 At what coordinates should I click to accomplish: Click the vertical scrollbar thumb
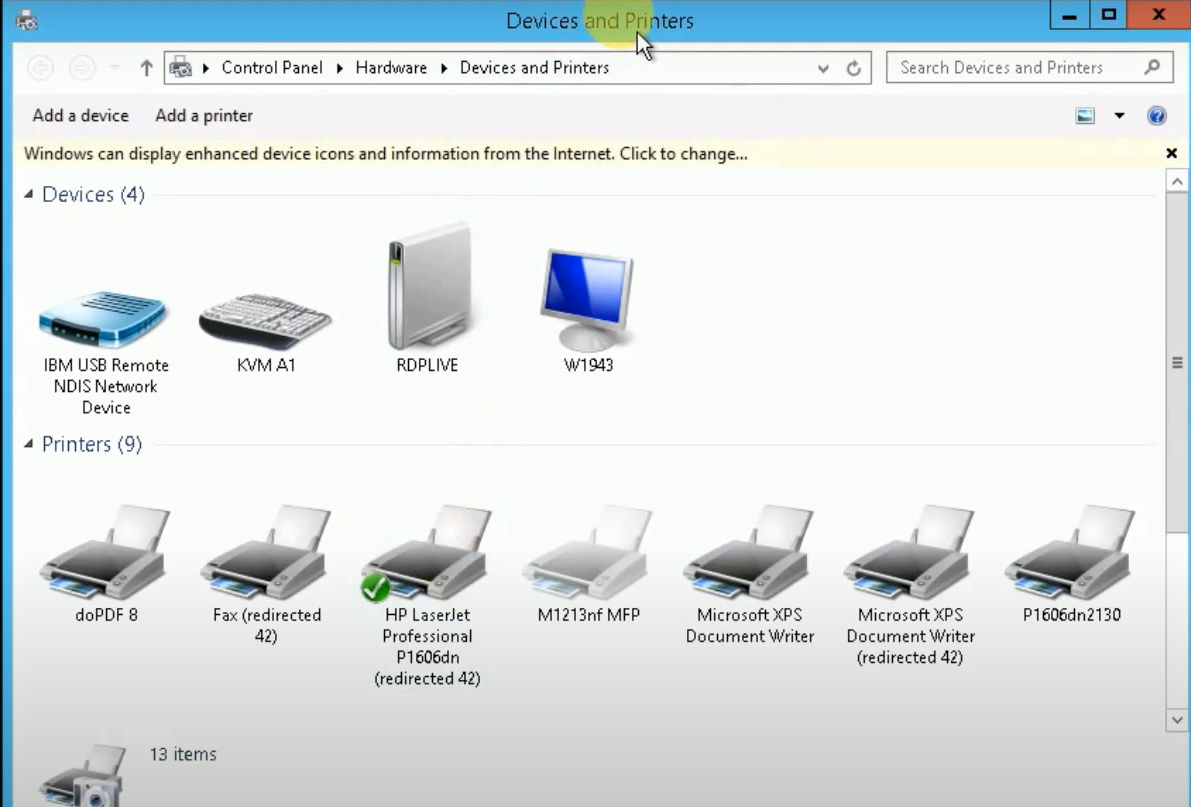click(1177, 362)
